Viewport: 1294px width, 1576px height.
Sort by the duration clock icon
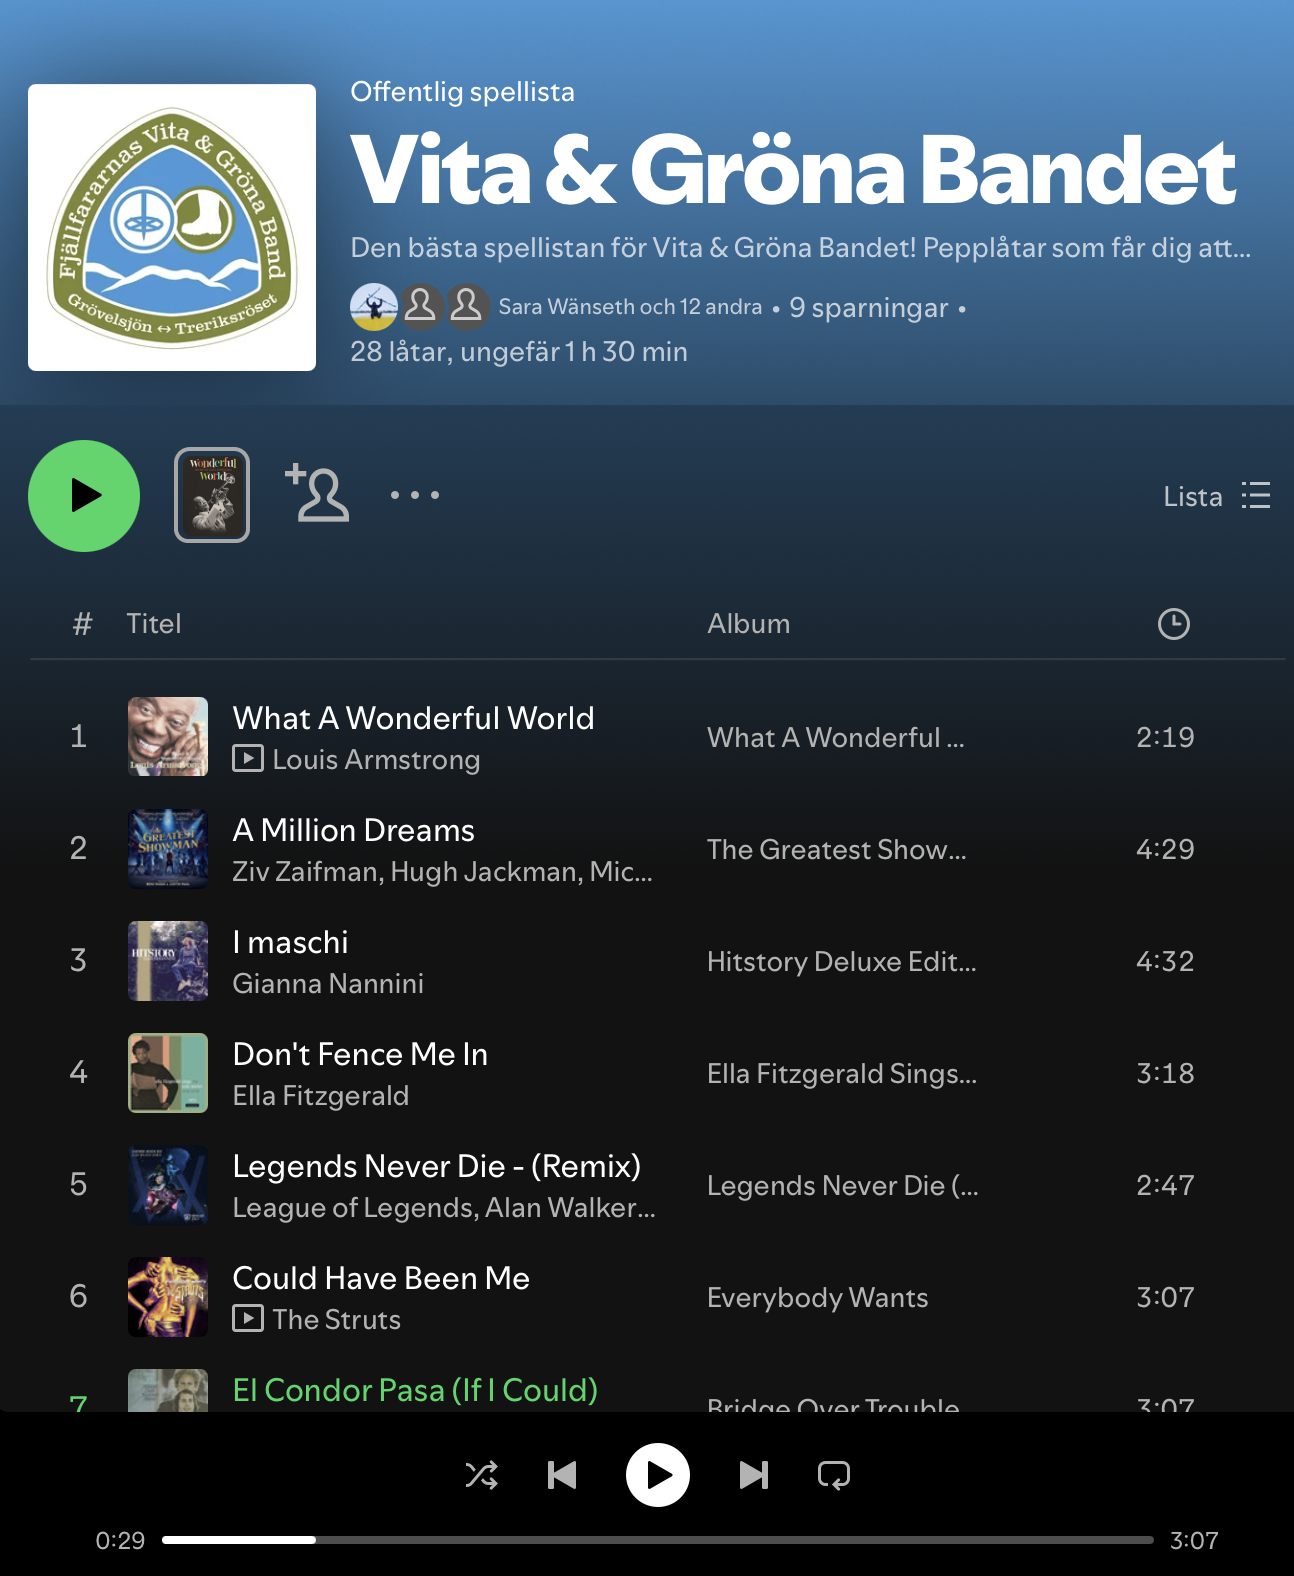tap(1173, 624)
